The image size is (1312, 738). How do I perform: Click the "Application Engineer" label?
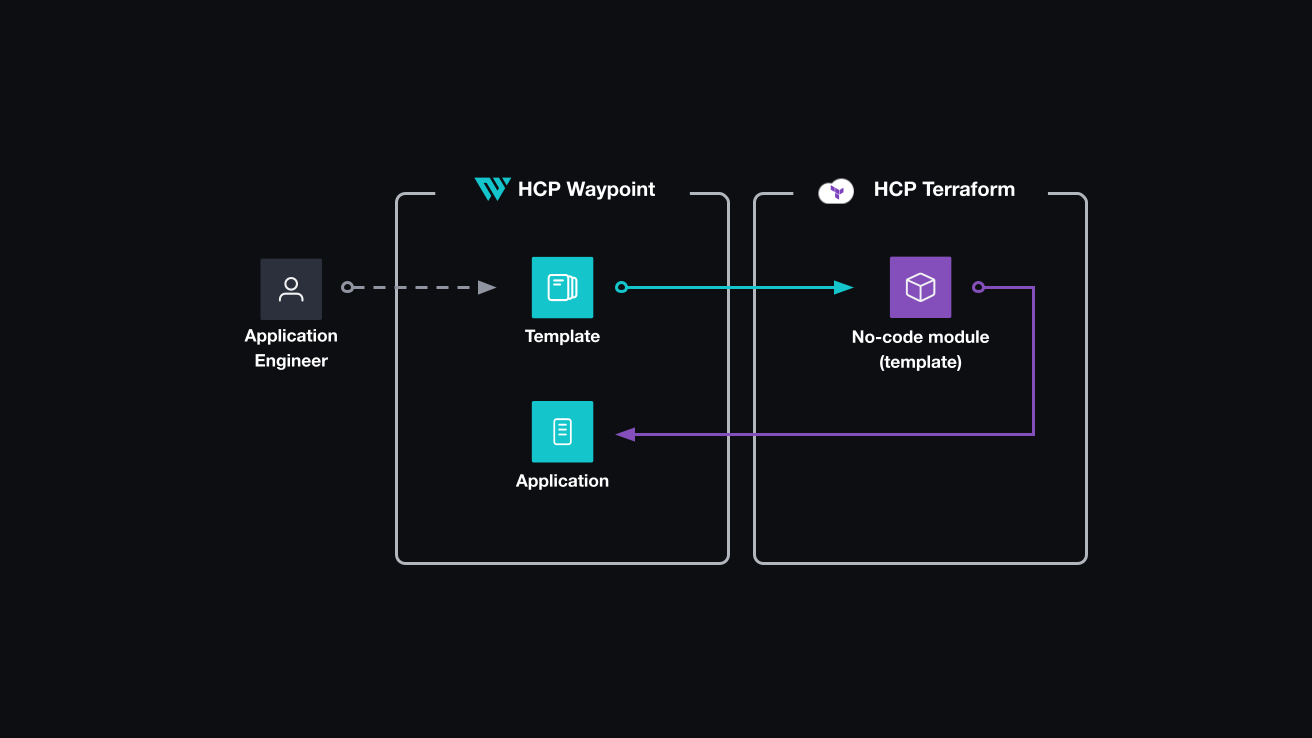(291, 348)
